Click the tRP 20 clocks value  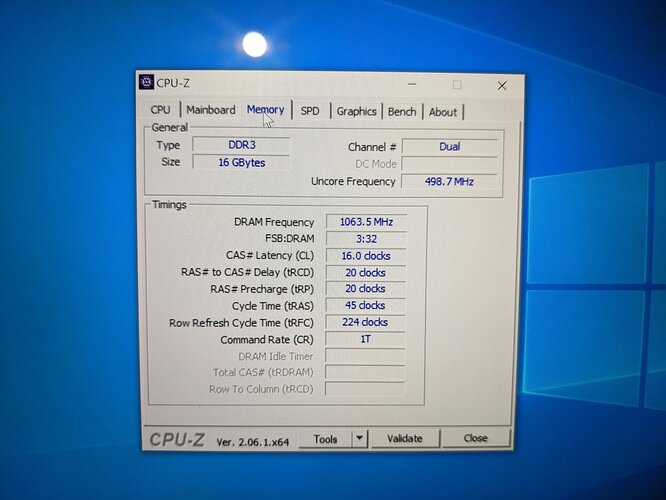(365, 289)
